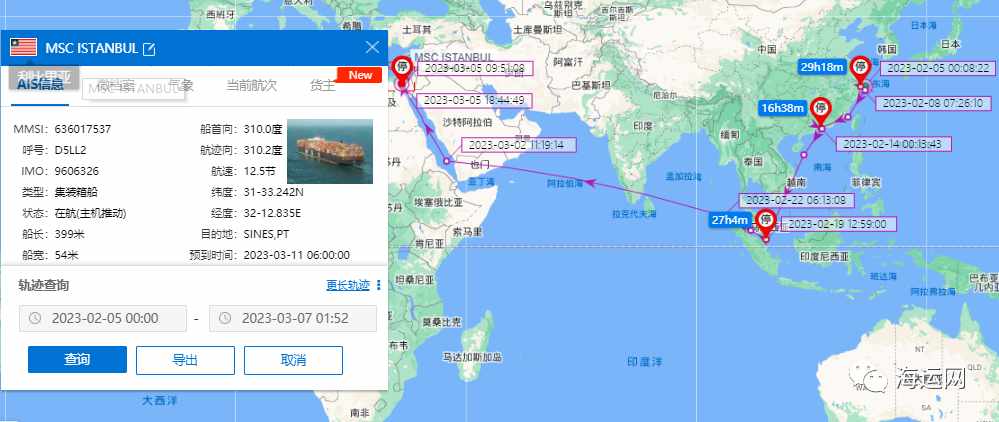The width and height of the screenshot is (999, 422).
Task: Click the 查询 button
Action: pyautogui.click(x=77, y=360)
